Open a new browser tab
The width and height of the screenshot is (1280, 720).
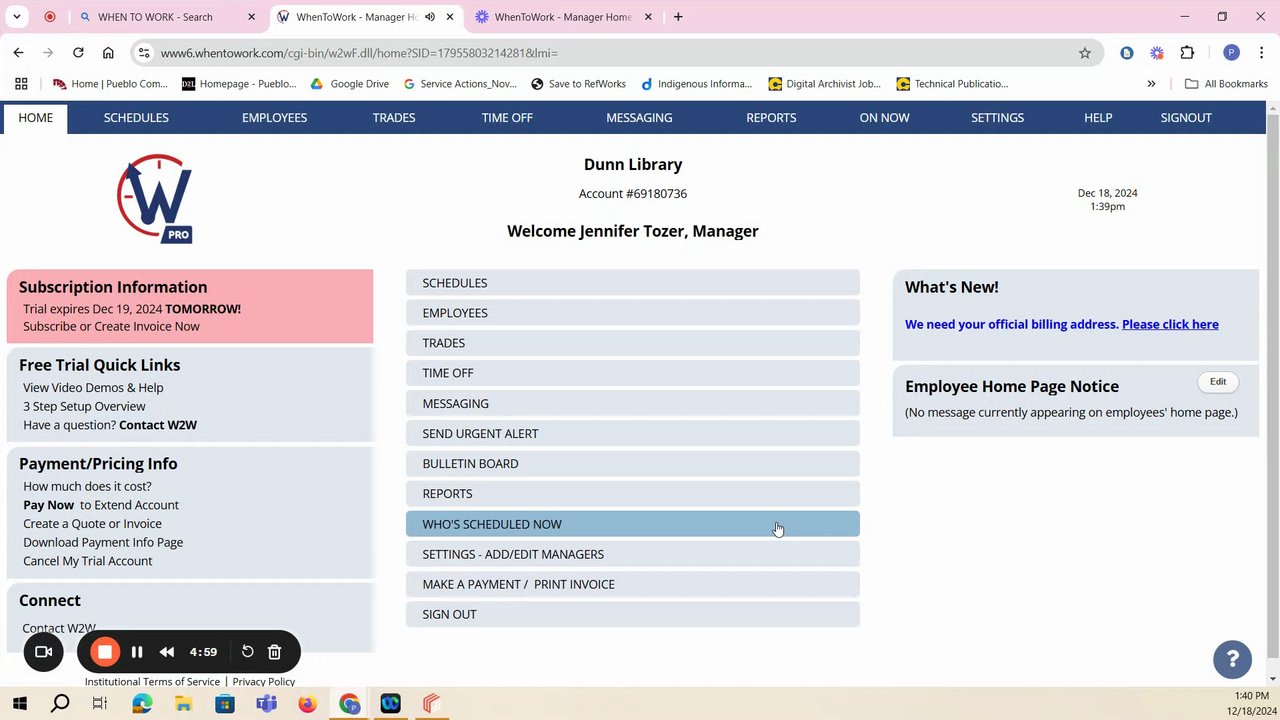678,17
